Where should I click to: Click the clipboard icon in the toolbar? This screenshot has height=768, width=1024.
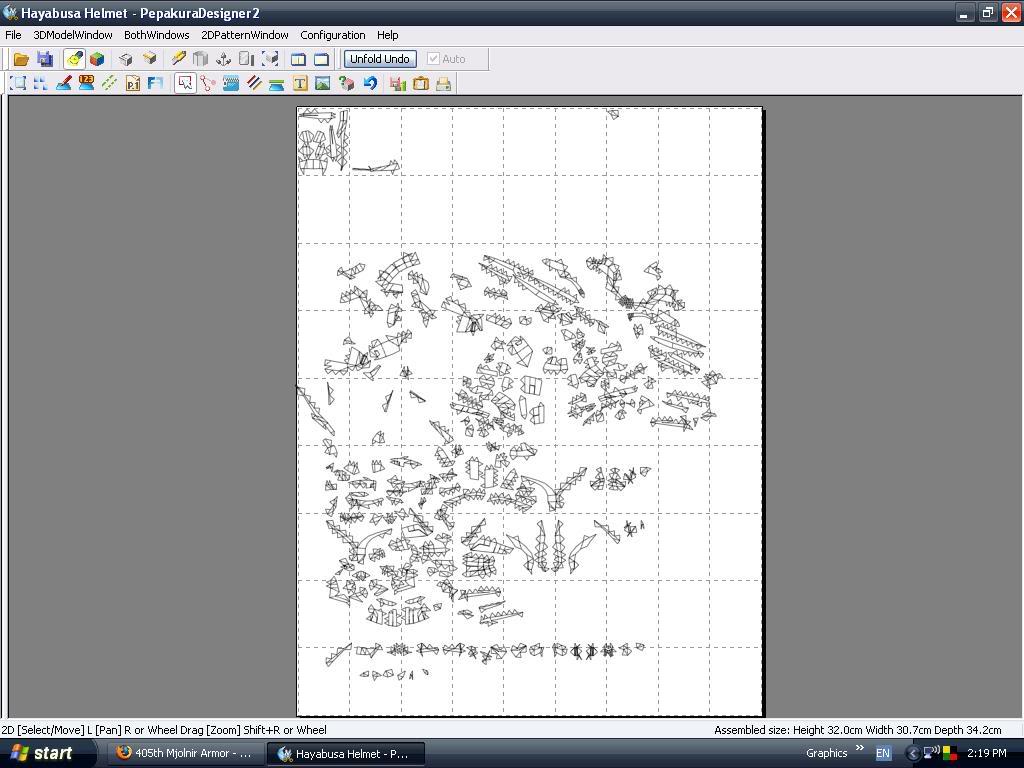pyautogui.click(x=421, y=84)
